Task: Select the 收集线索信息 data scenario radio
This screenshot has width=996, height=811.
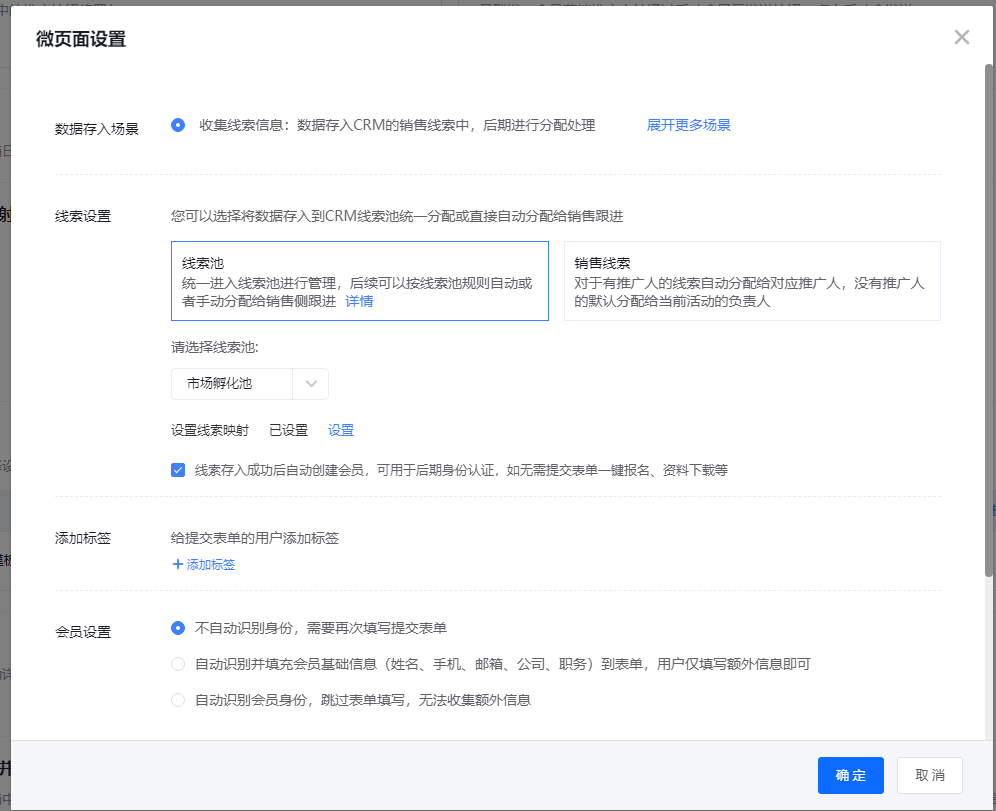Action: (x=178, y=125)
